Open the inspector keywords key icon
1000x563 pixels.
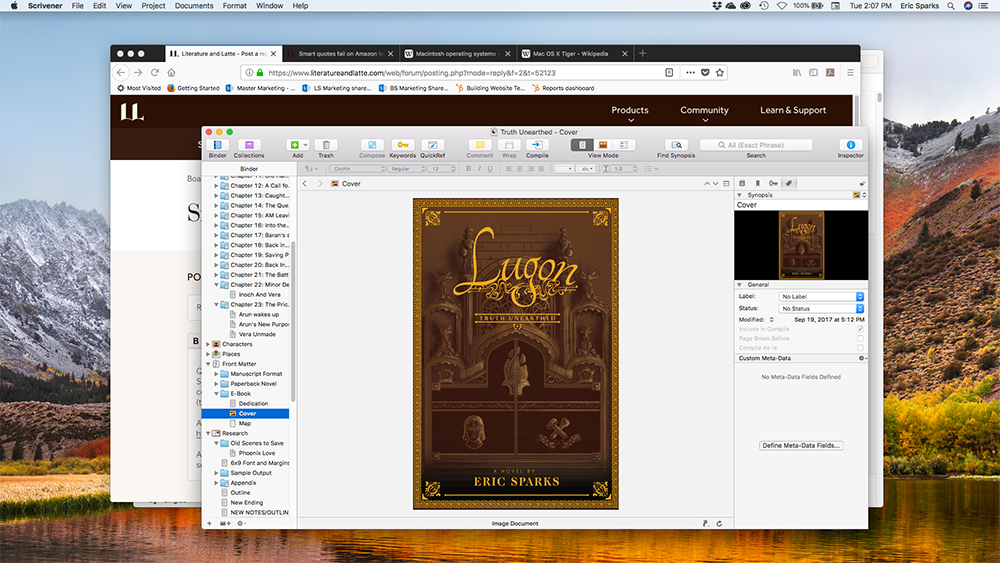[x=773, y=184]
